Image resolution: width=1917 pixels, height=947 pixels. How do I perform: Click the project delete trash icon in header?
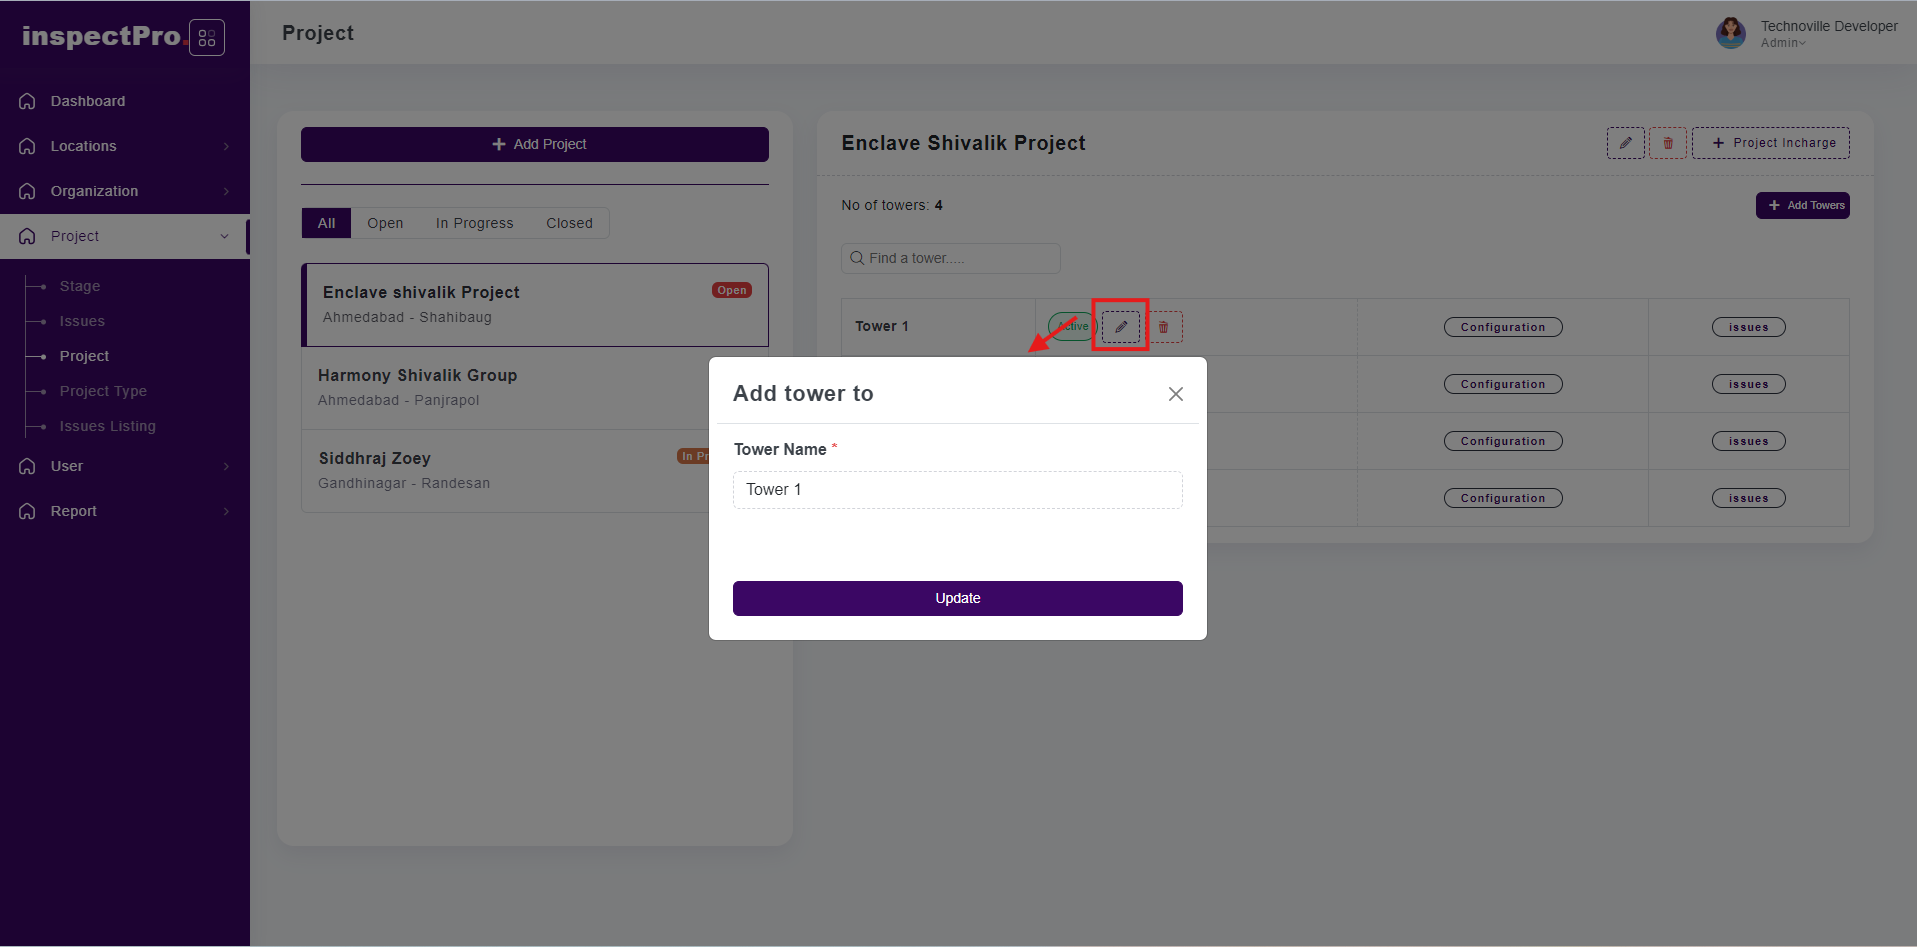pos(1668,143)
